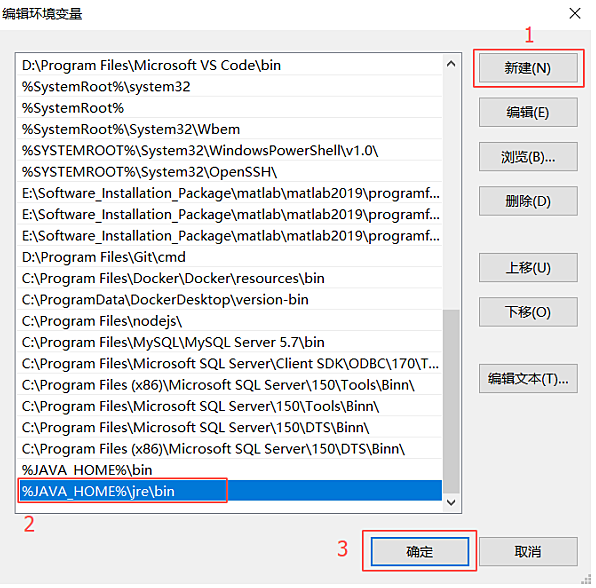
Task: Select %SystemRoot%\system32 entry
Action: pyautogui.click(x=229, y=87)
